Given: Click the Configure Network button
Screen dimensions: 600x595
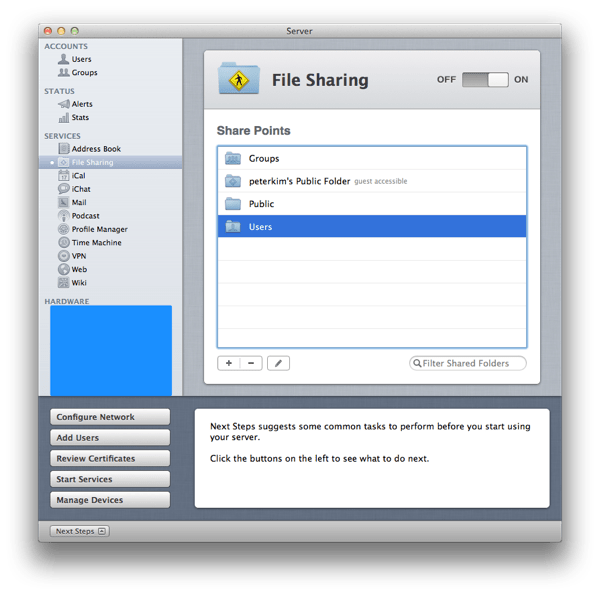Looking at the screenshot, I should 110,417.
